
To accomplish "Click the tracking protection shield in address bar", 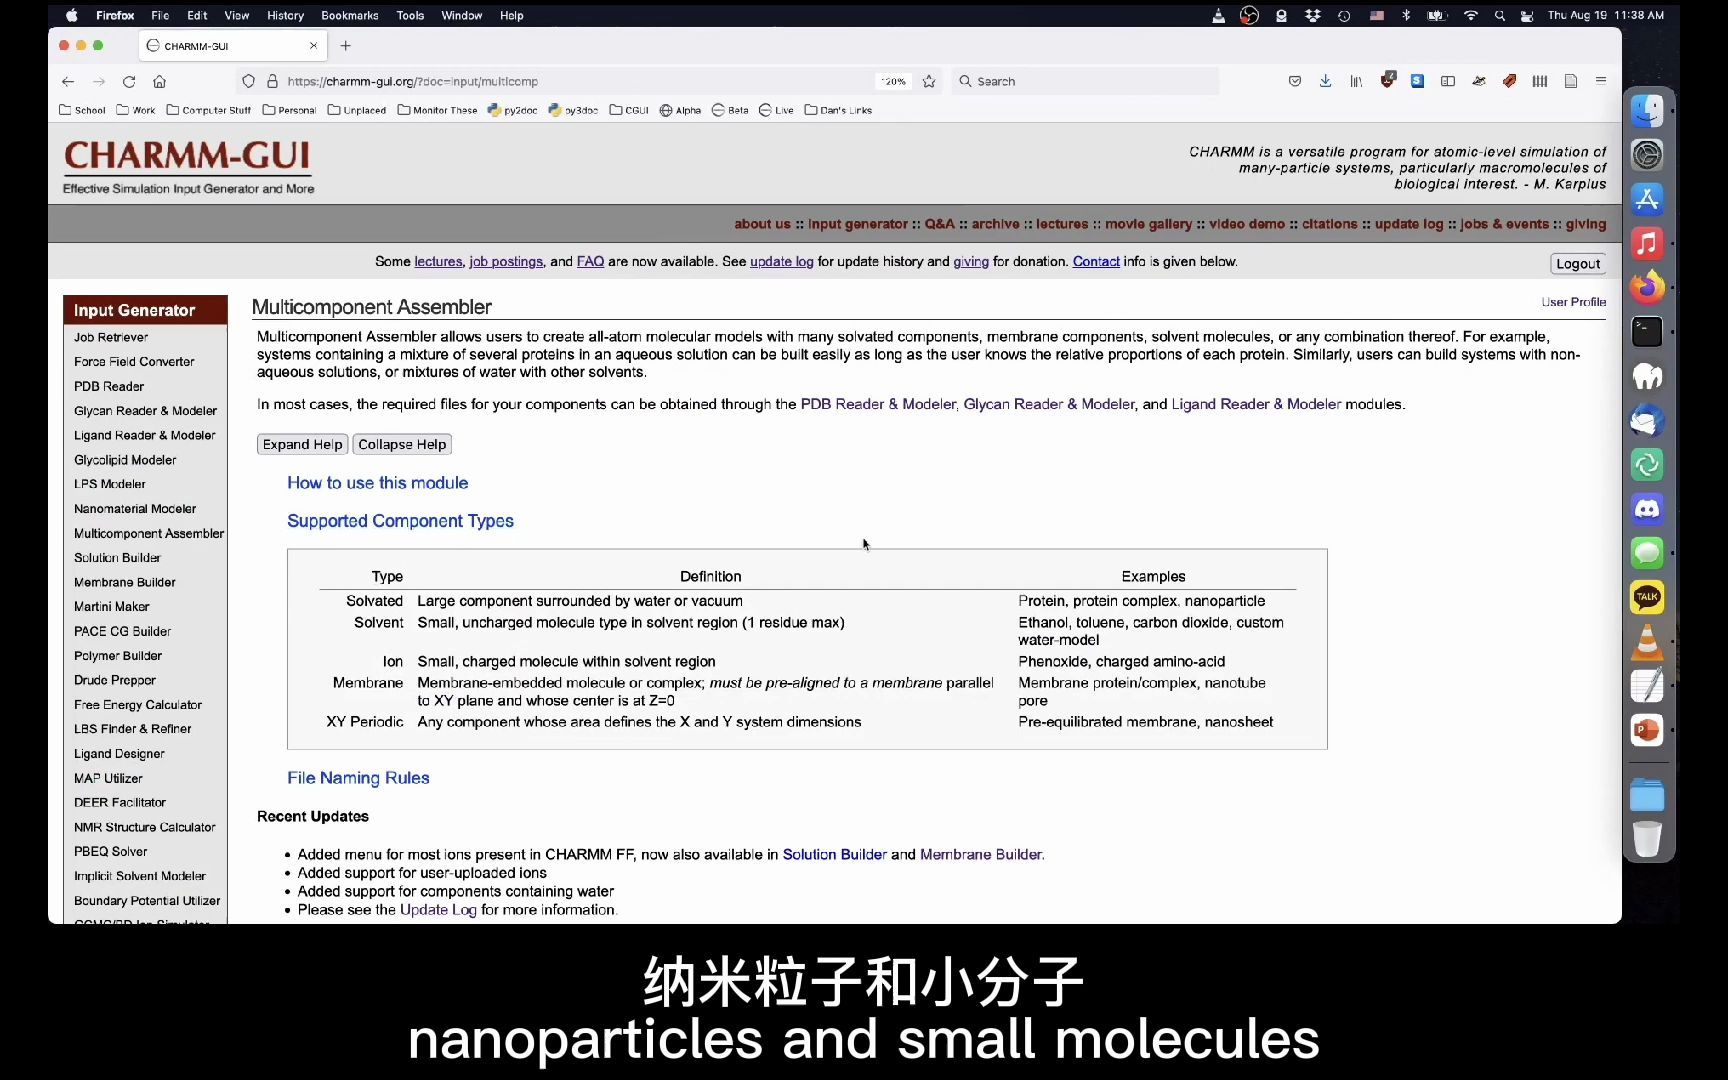I will pos(248,81).
